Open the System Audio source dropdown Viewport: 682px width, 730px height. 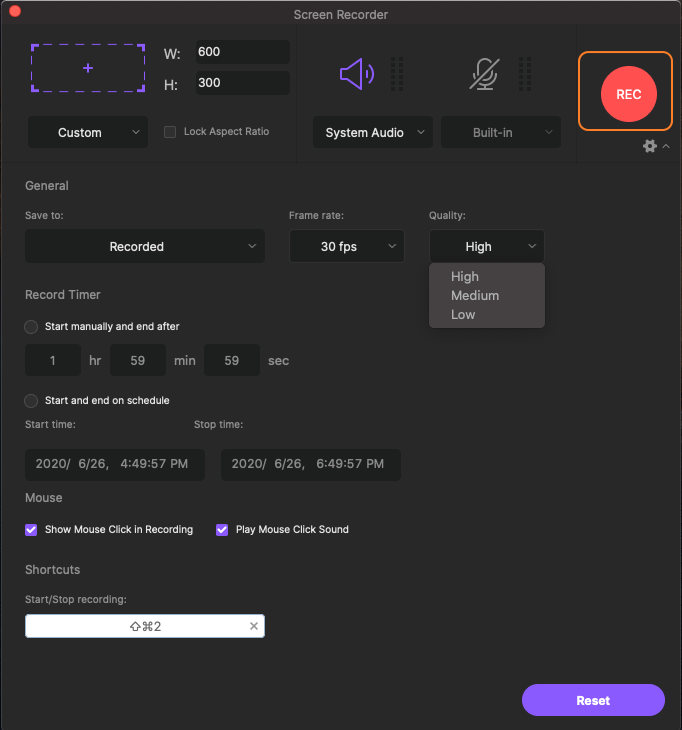click(x=372, y=132)
